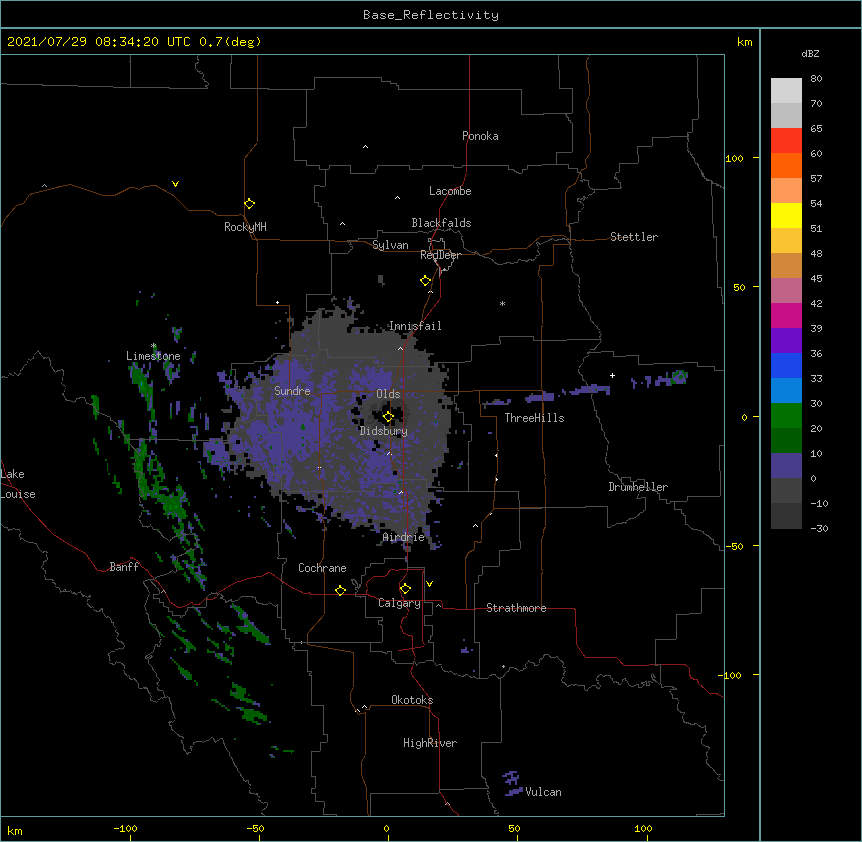Click the Sylvan label on the map
This screenshot has height=842, width=862.
point(390,245)
